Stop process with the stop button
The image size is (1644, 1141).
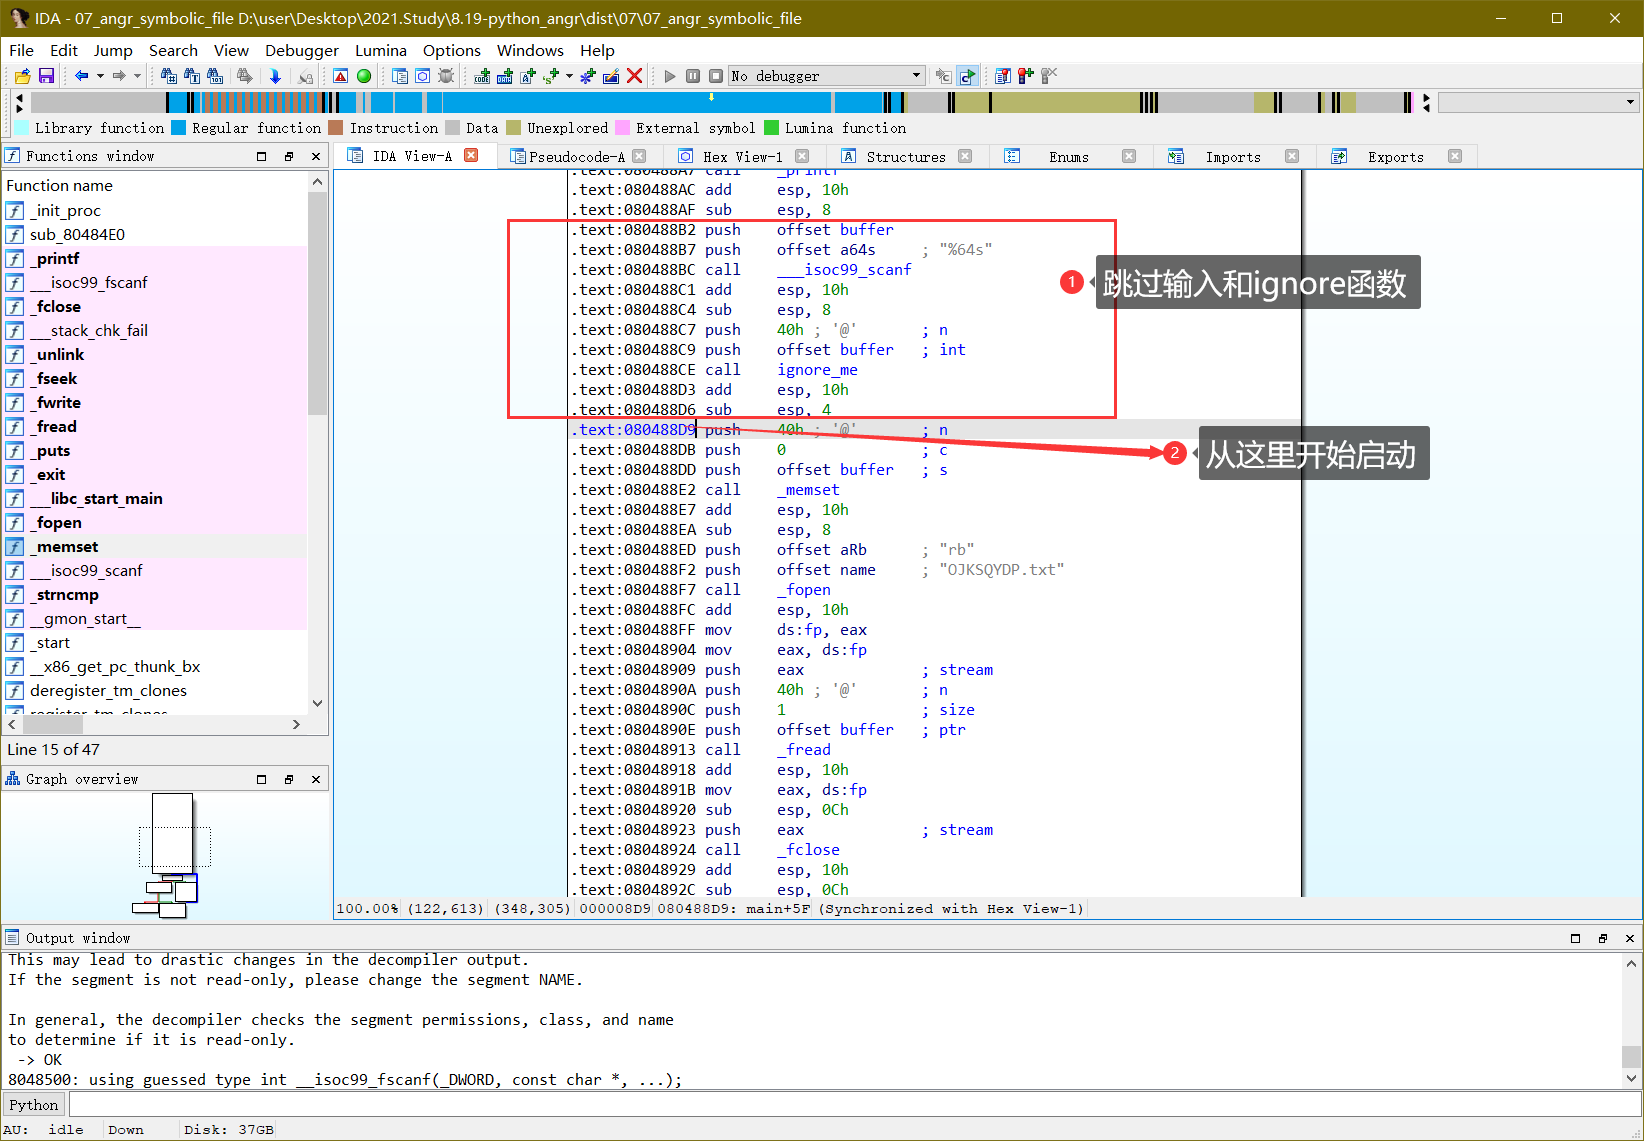(716, 76)
